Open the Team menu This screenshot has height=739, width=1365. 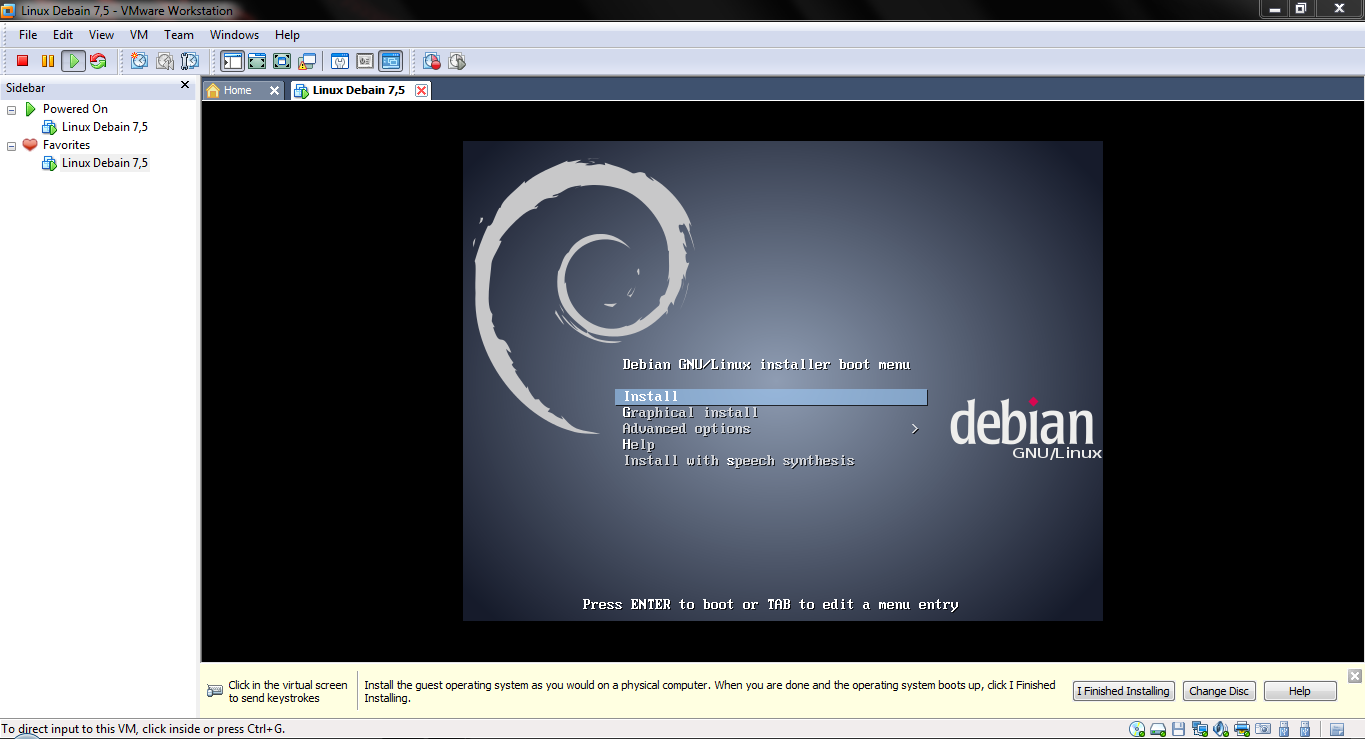(179, 35)
